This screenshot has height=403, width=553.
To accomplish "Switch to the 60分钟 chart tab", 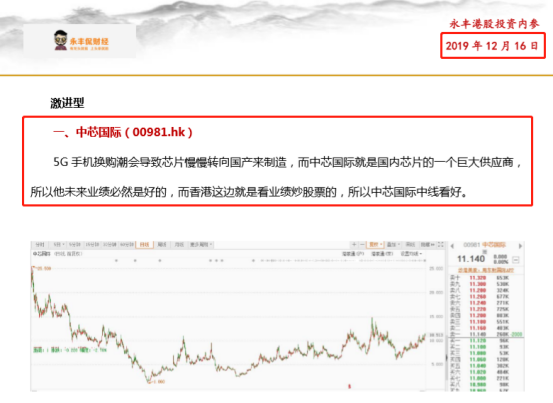I will point(127,244).
